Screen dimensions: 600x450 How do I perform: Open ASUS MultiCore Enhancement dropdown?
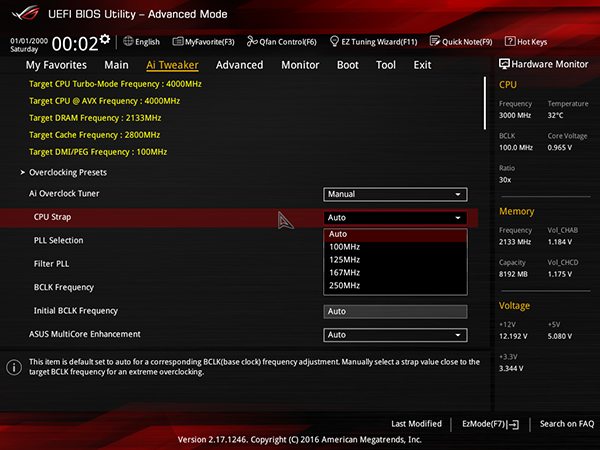[395, 335]
